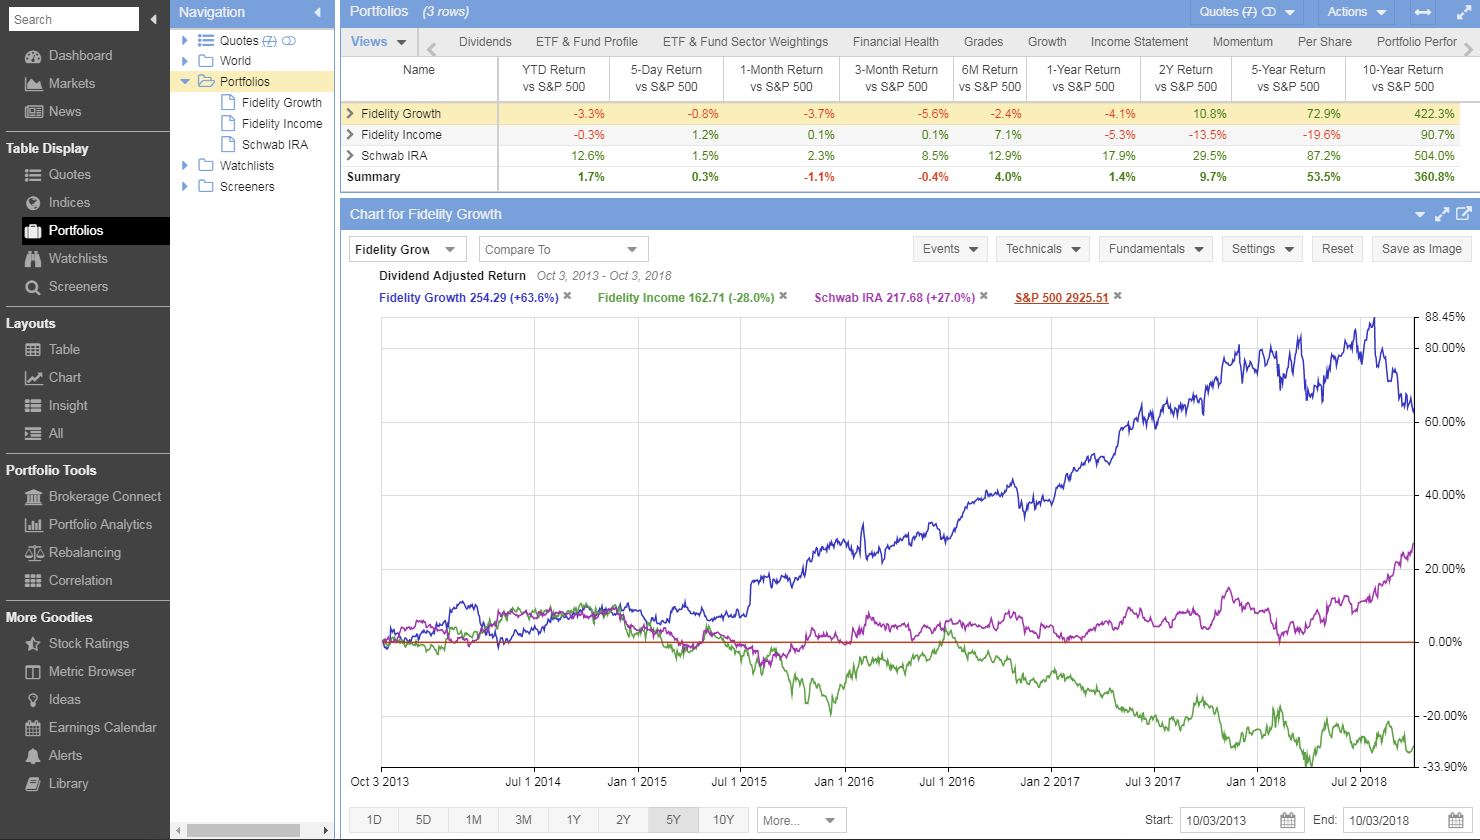Open the Views dropdown
This screenshot has width=1480, height=840.
[x=379, y=42]
